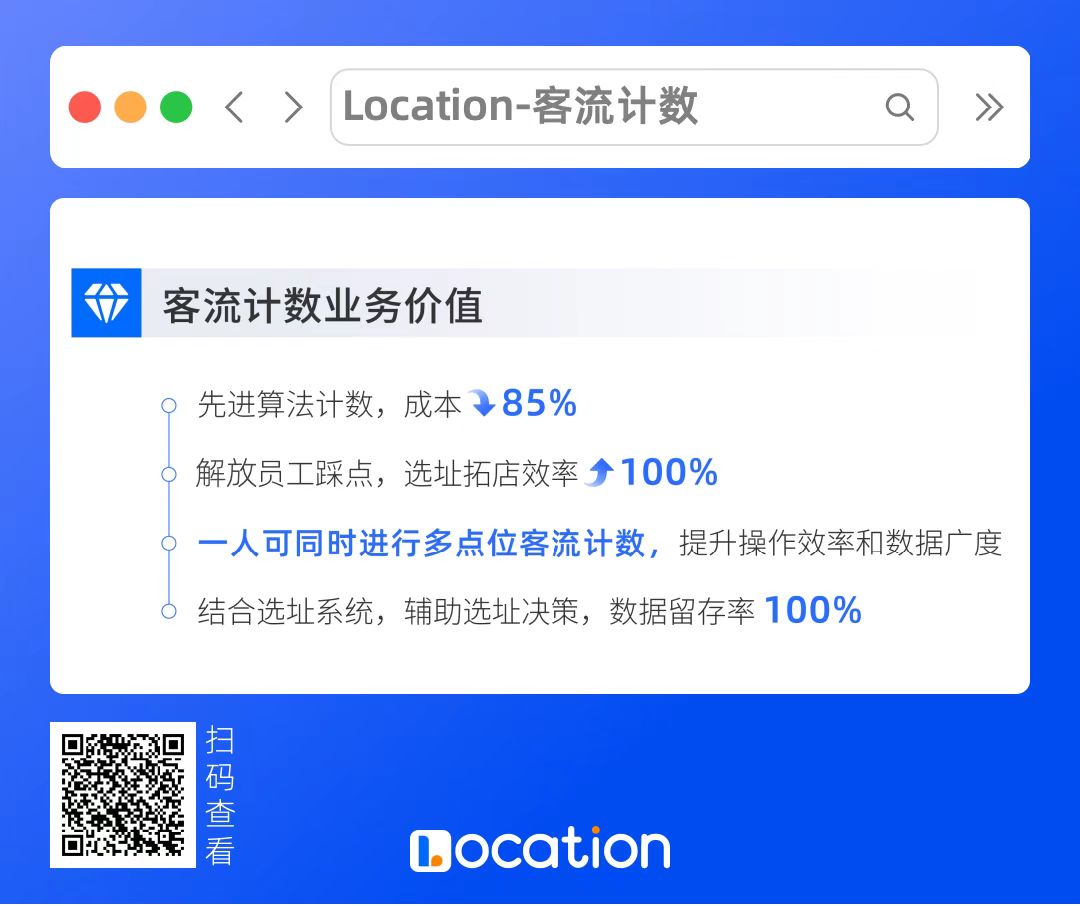
Task: Click the search magnifier icon
Action: 900,107
